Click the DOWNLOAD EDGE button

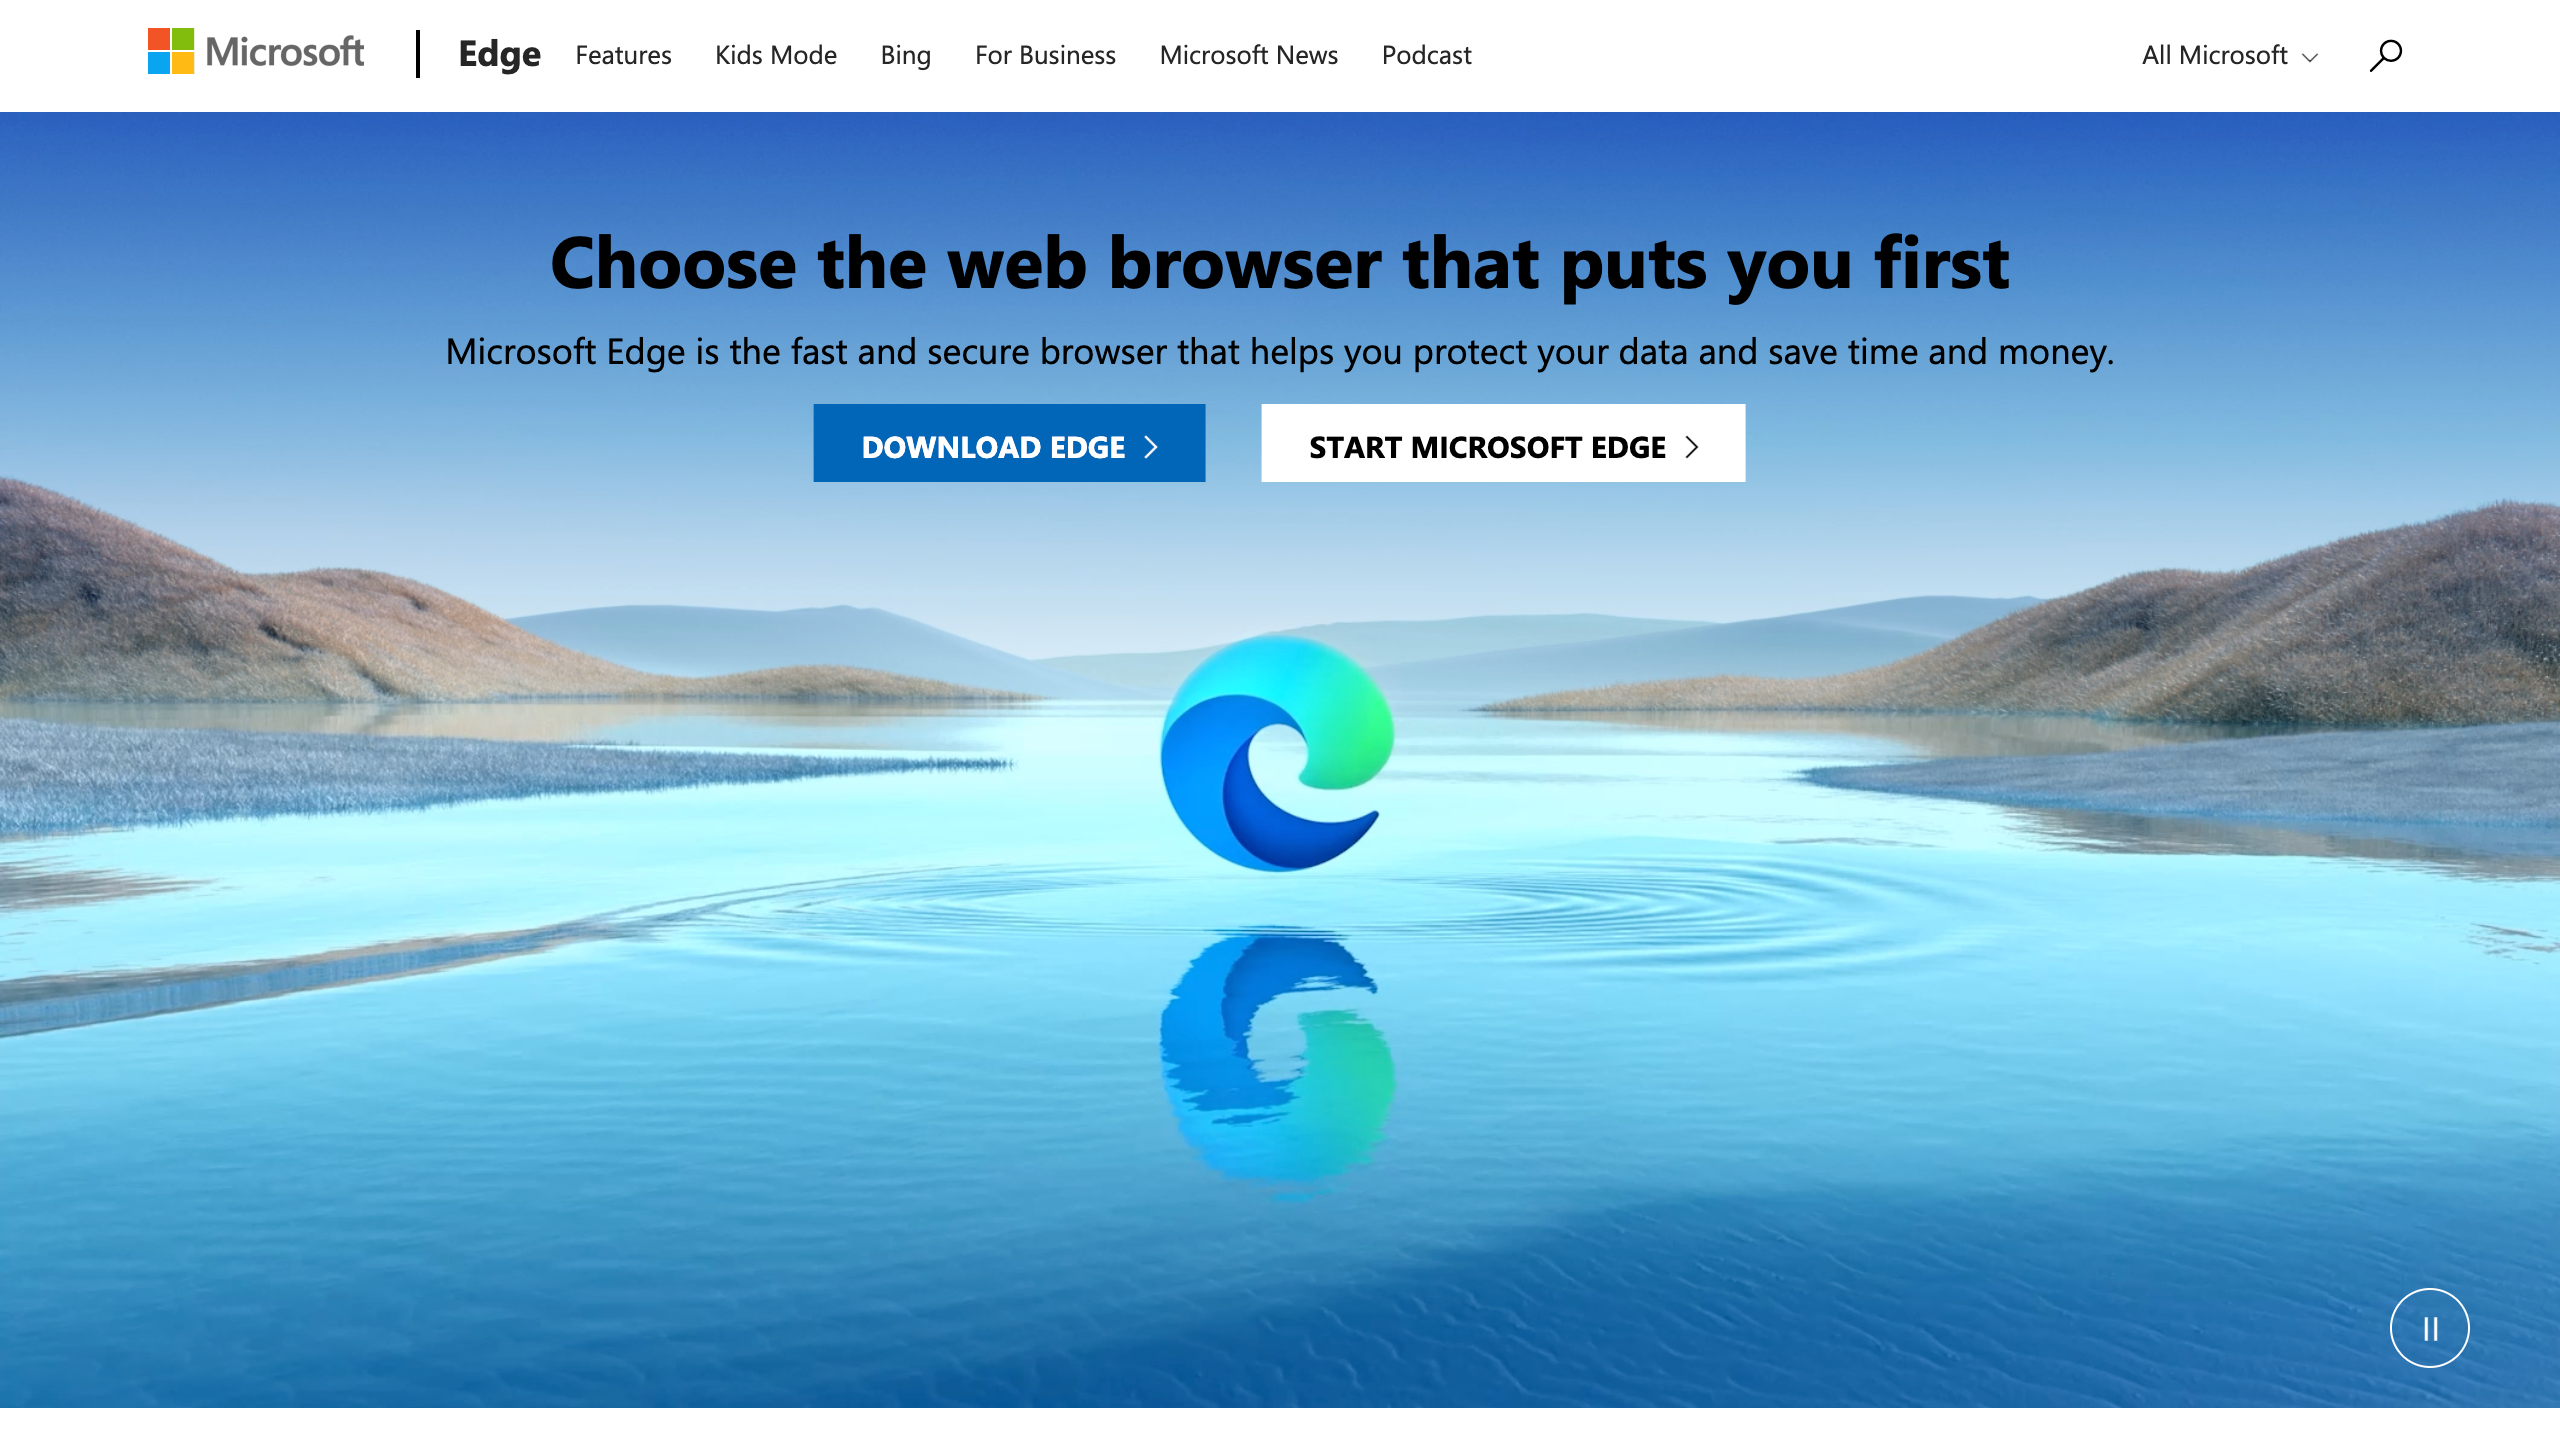point(1009,443)
